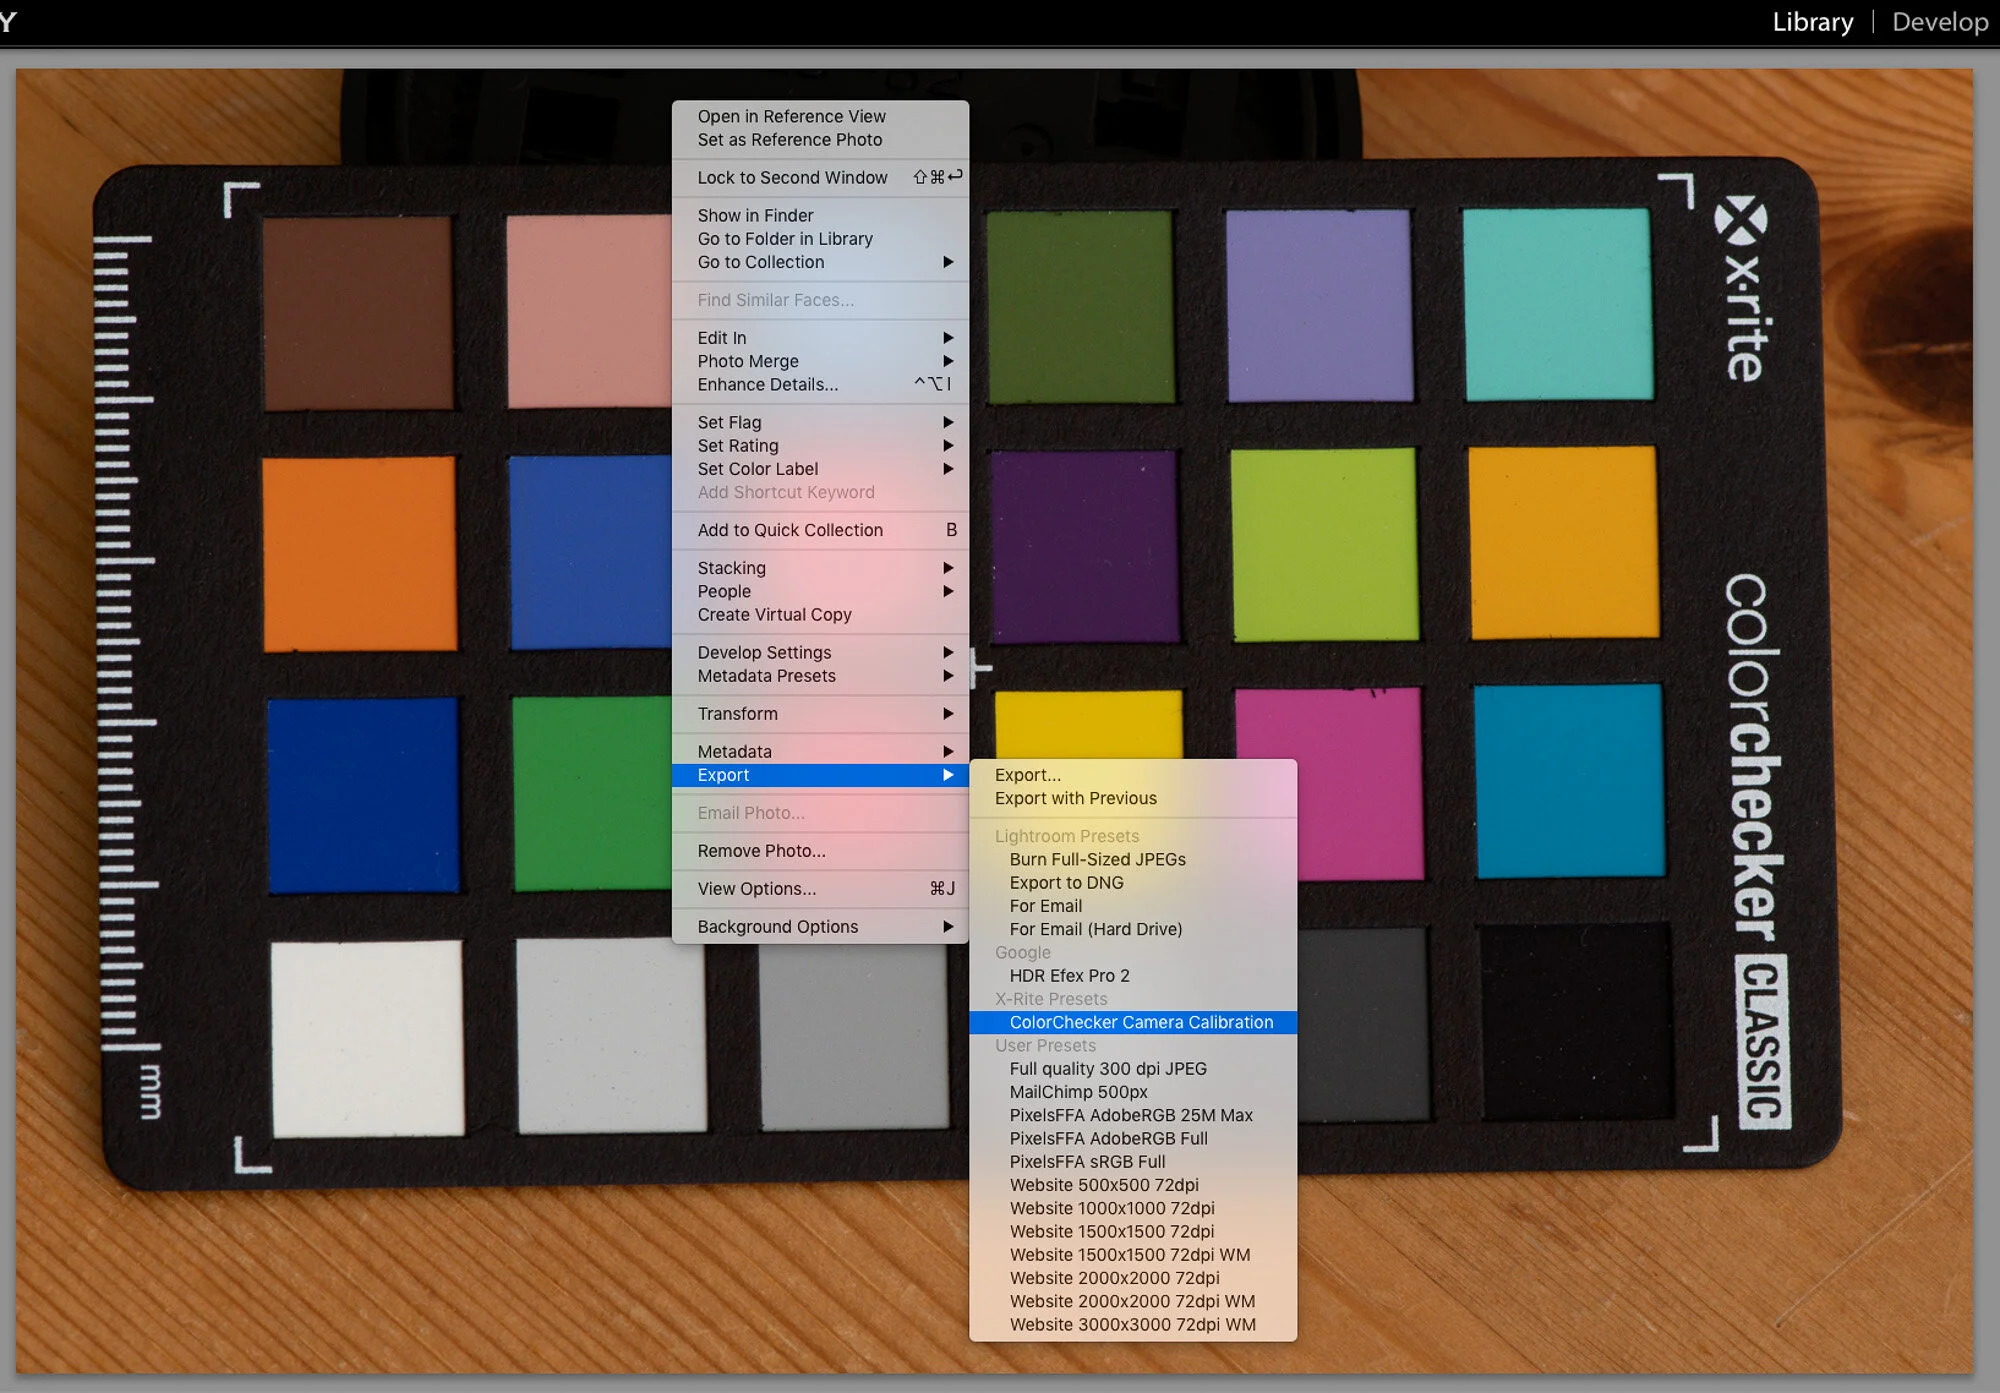This screenshot has width=2000, height=1393.
Task: Select the Export to DNG preset
Action: coord(1133,883)
